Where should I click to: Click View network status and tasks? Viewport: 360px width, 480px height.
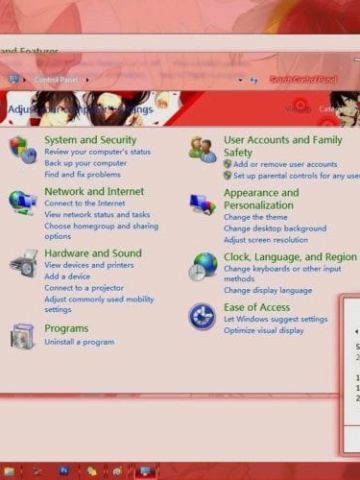[97, 214]
